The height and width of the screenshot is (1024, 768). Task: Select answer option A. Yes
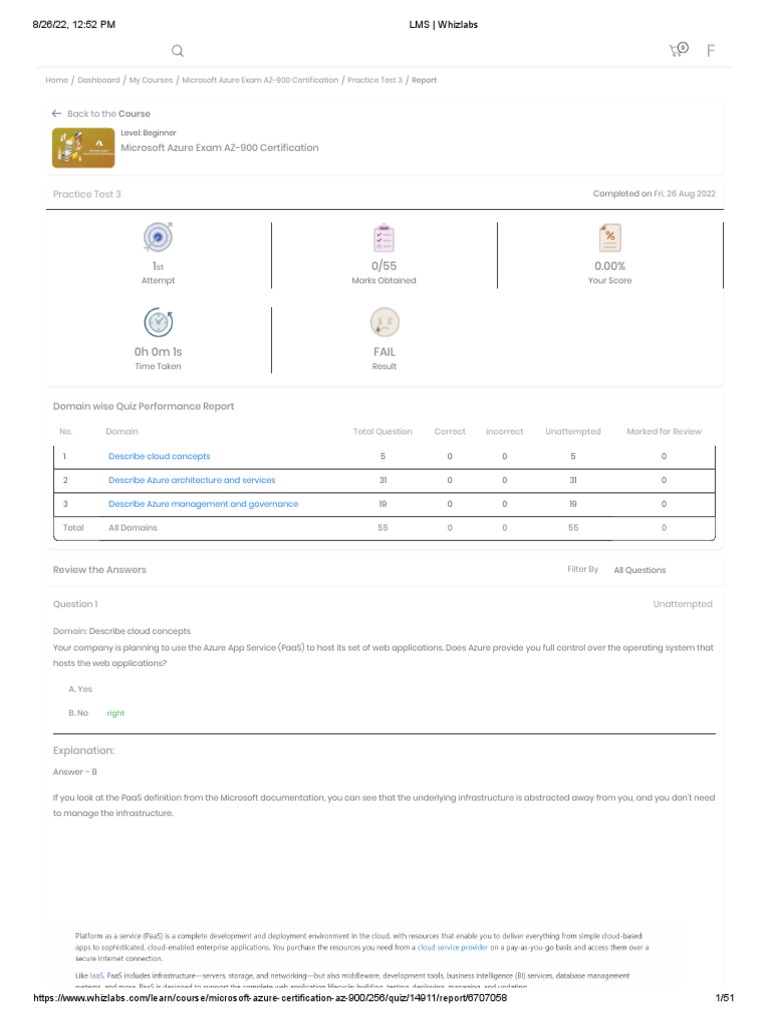(81, 689)
